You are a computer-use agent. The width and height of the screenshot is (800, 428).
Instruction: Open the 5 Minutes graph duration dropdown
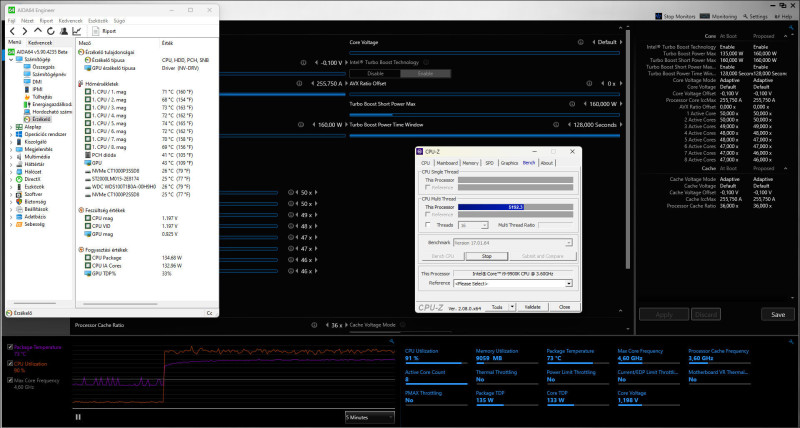370,417
